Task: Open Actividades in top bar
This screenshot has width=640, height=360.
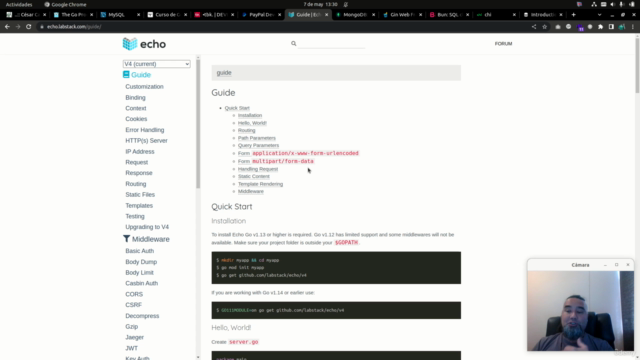Action: pyautogui.click(x=19, y=4)
